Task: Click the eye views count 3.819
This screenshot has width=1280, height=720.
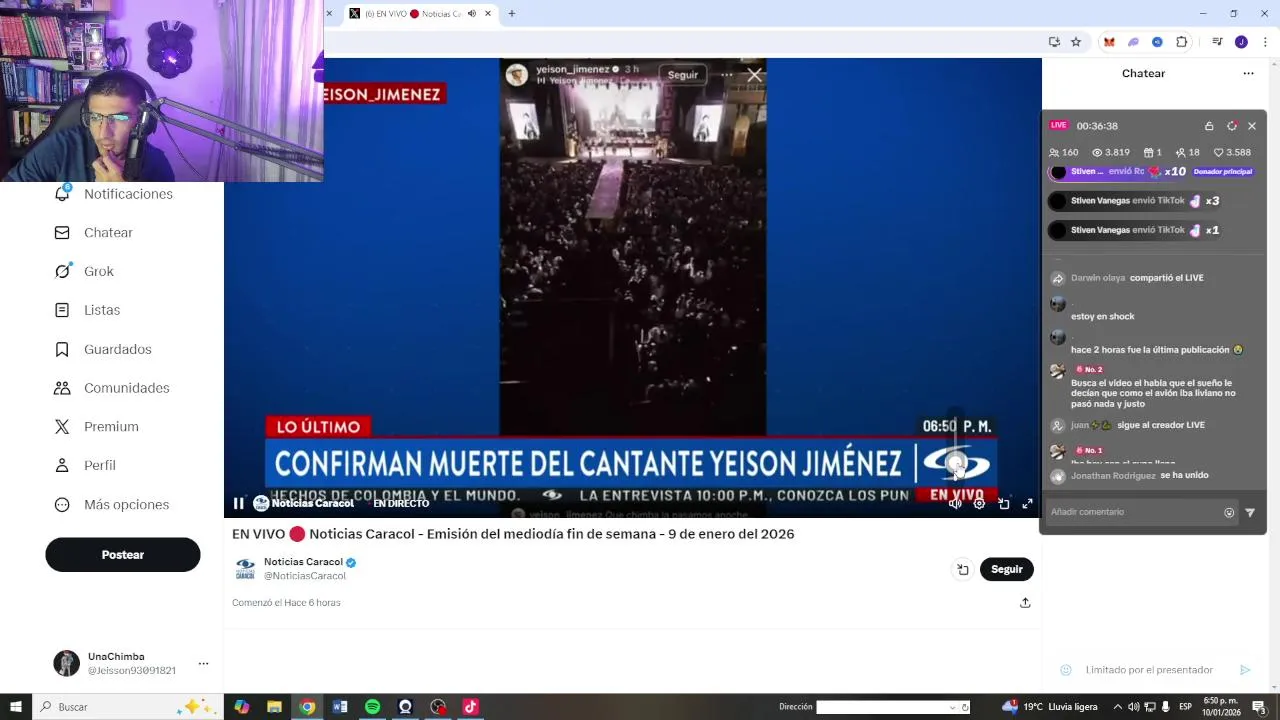Action: click(1110, 153)
